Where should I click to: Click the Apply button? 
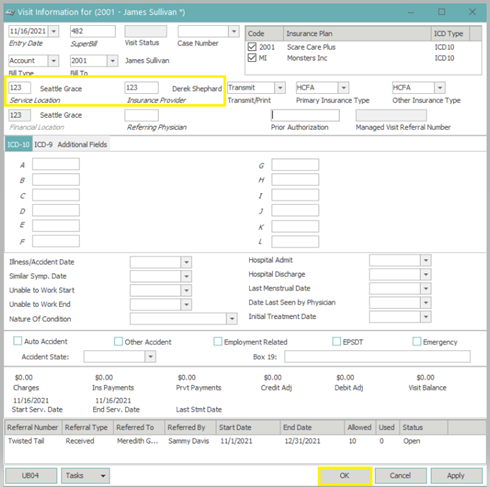(x=456, y=476)
